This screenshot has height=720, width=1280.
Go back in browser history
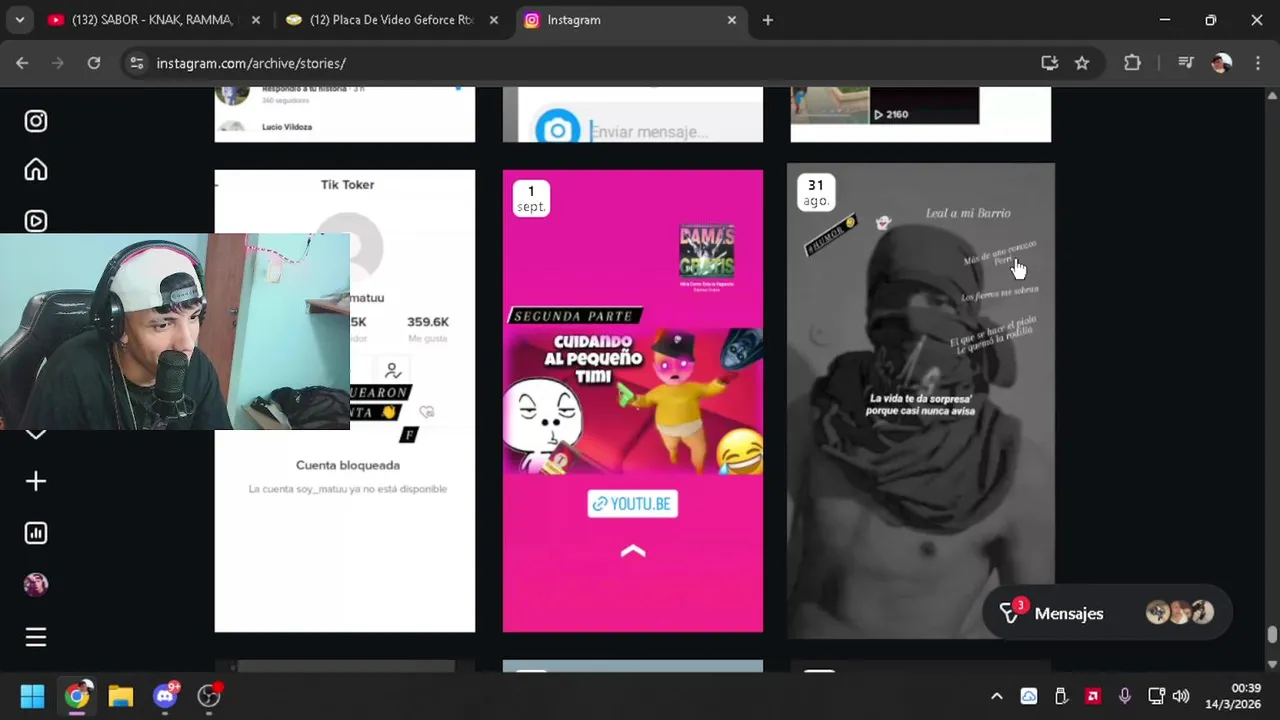pyautogui.click(x=22, y=63)
